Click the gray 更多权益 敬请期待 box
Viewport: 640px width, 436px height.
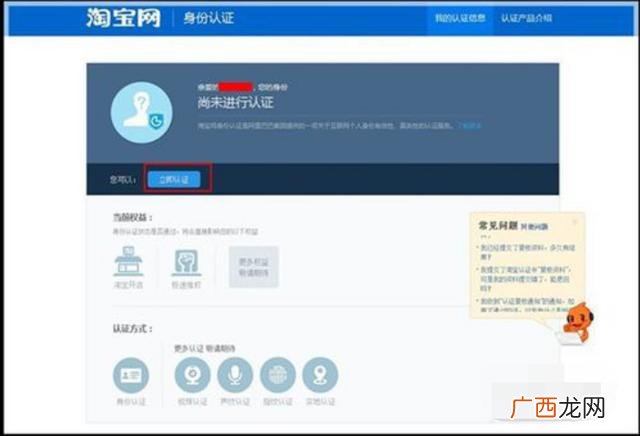pos(253,267)
